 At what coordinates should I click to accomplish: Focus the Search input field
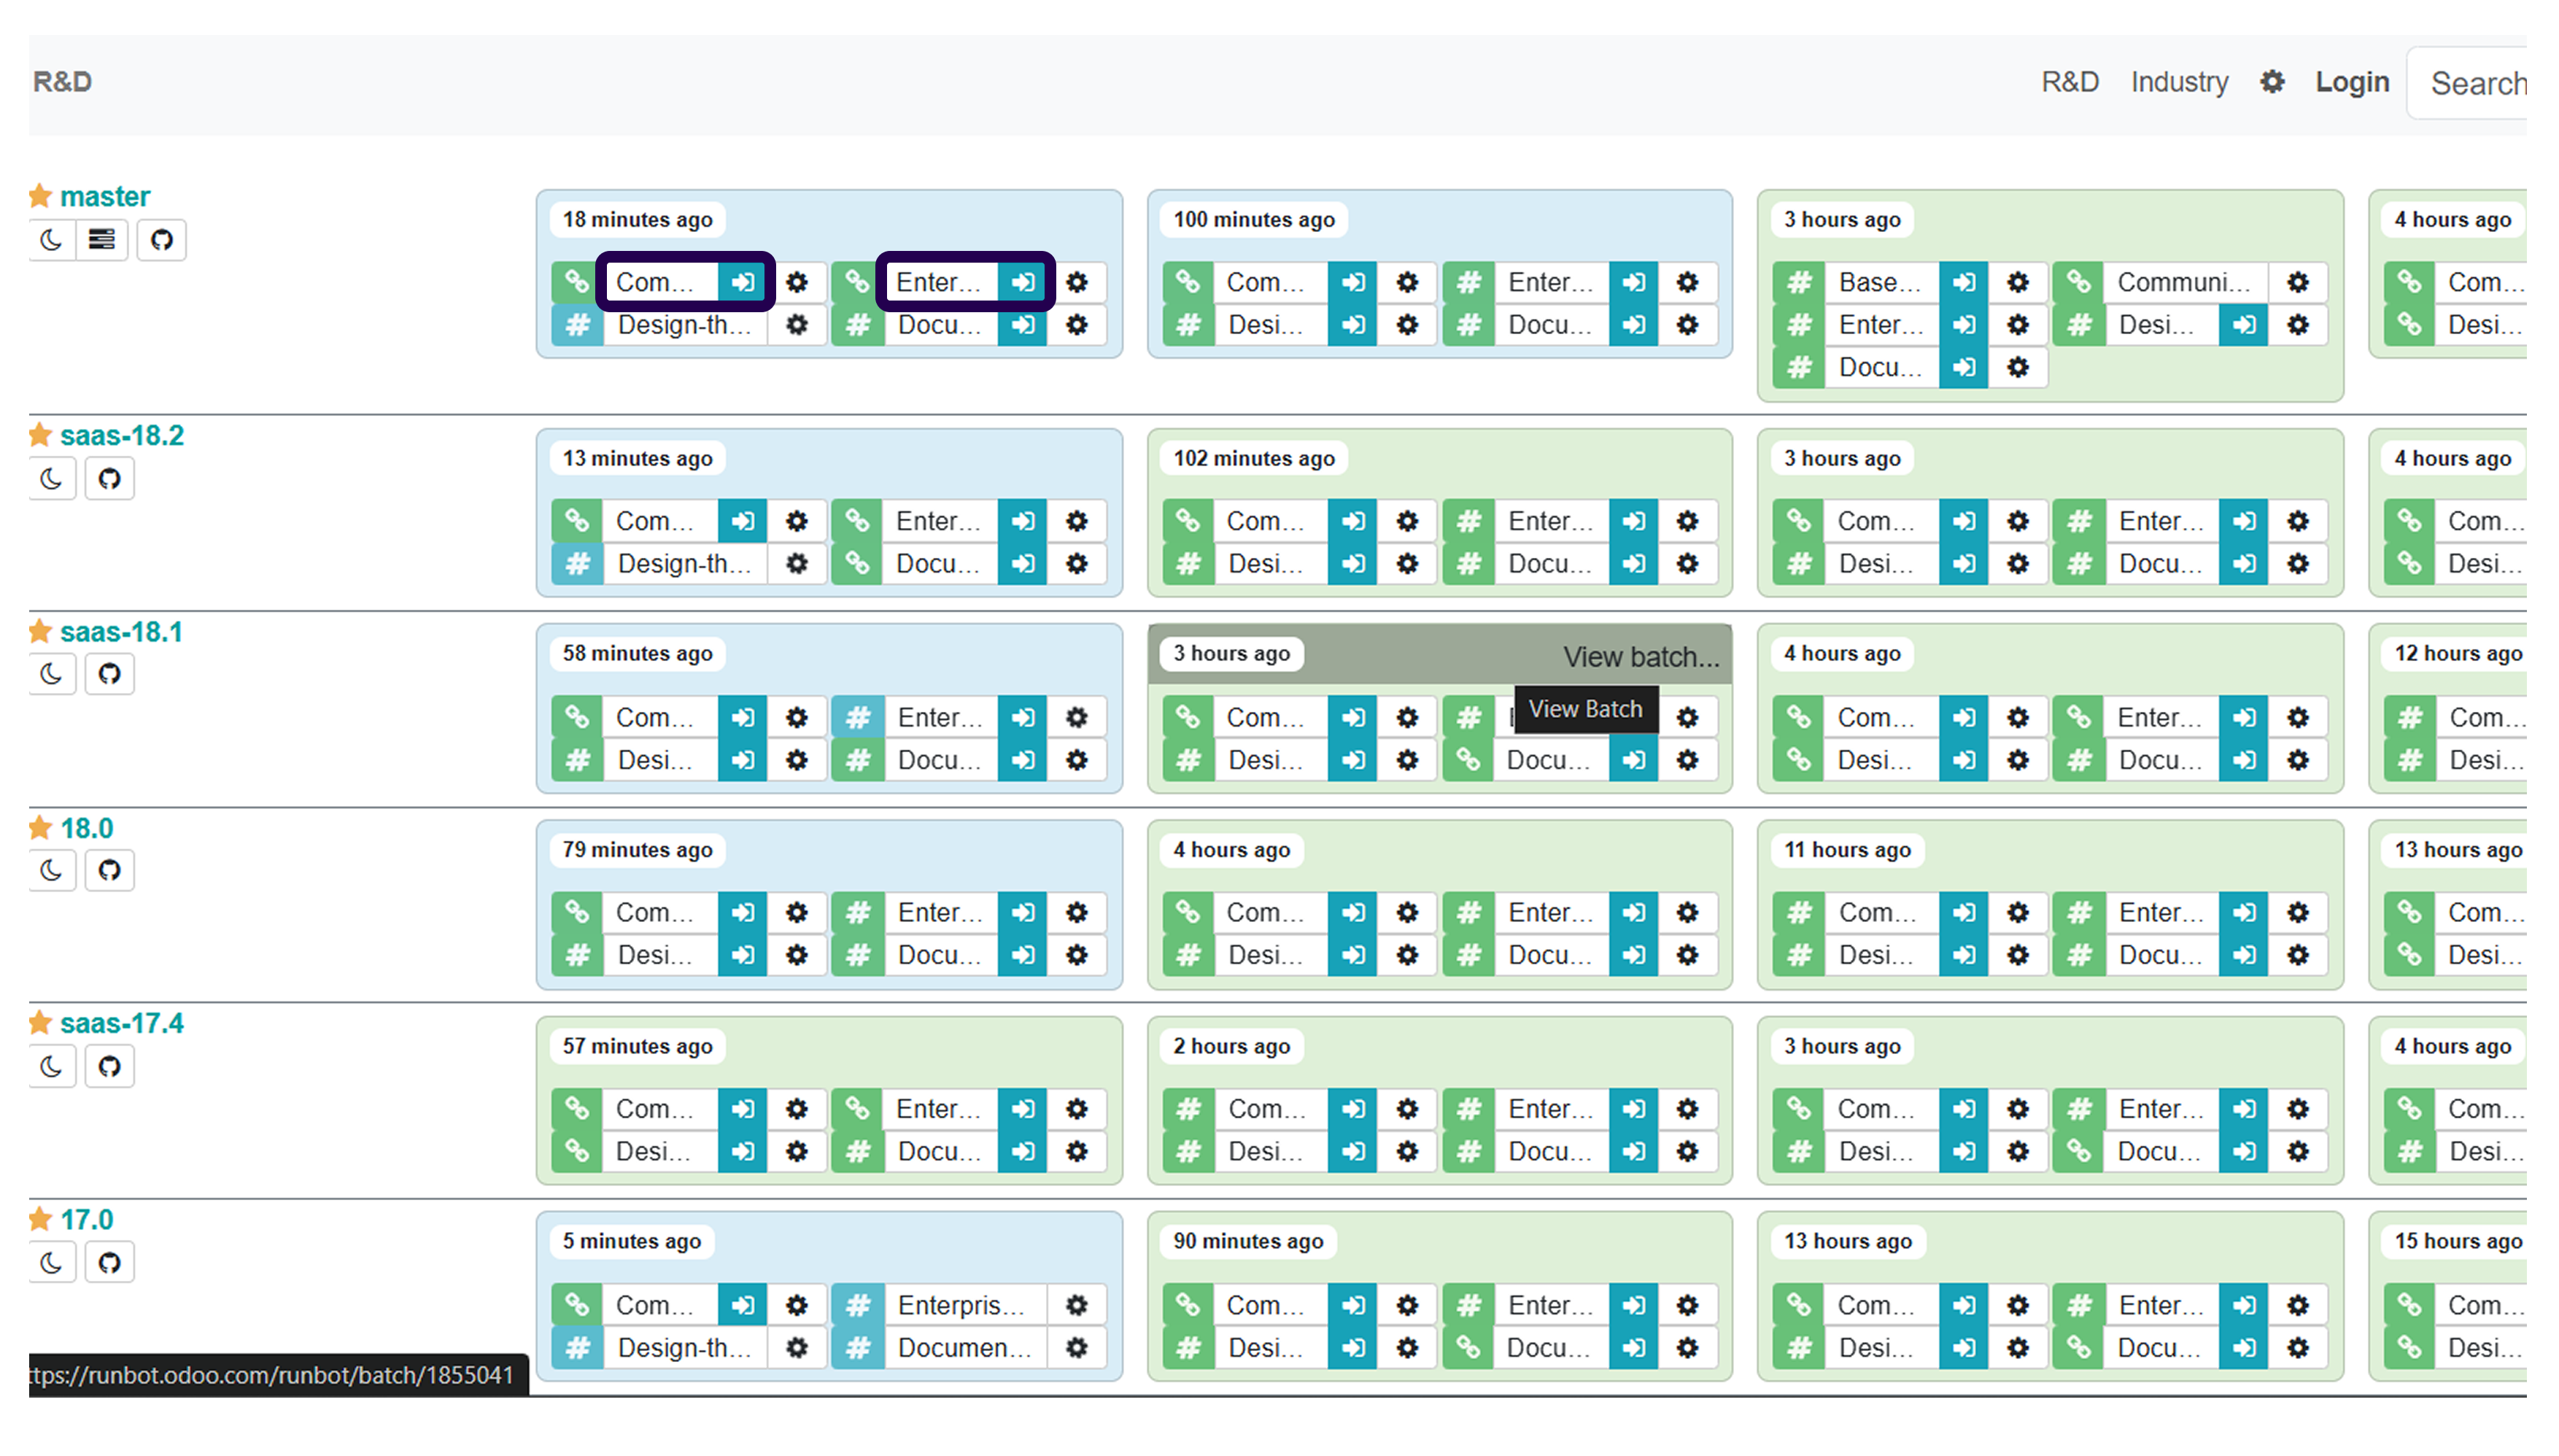coord(2467,83)
